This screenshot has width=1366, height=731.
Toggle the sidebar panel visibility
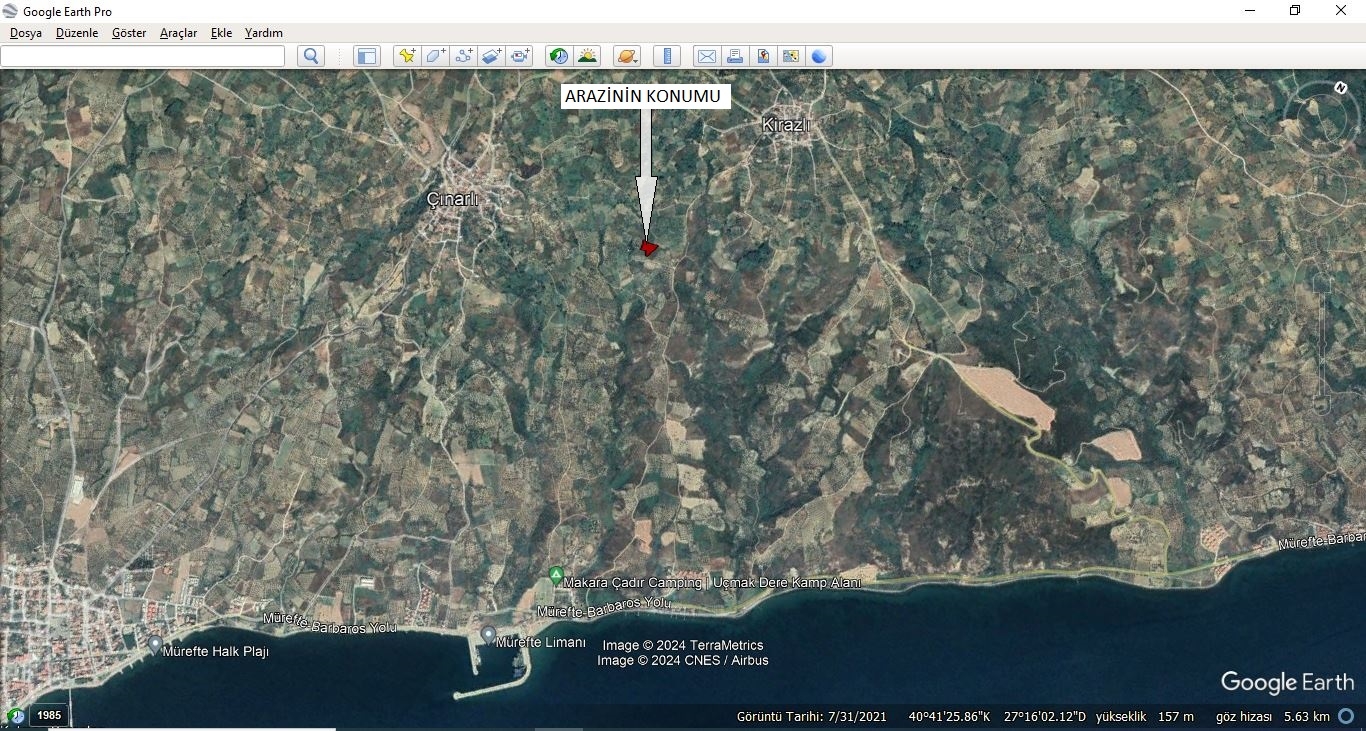[x=367, y=56]
